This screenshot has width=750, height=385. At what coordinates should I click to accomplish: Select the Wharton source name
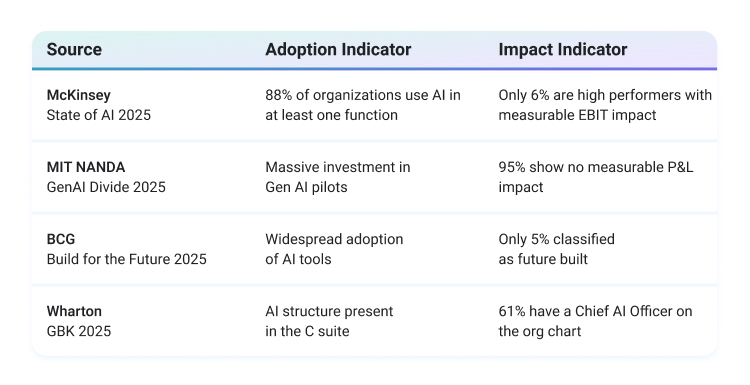(x=74, y=311)
